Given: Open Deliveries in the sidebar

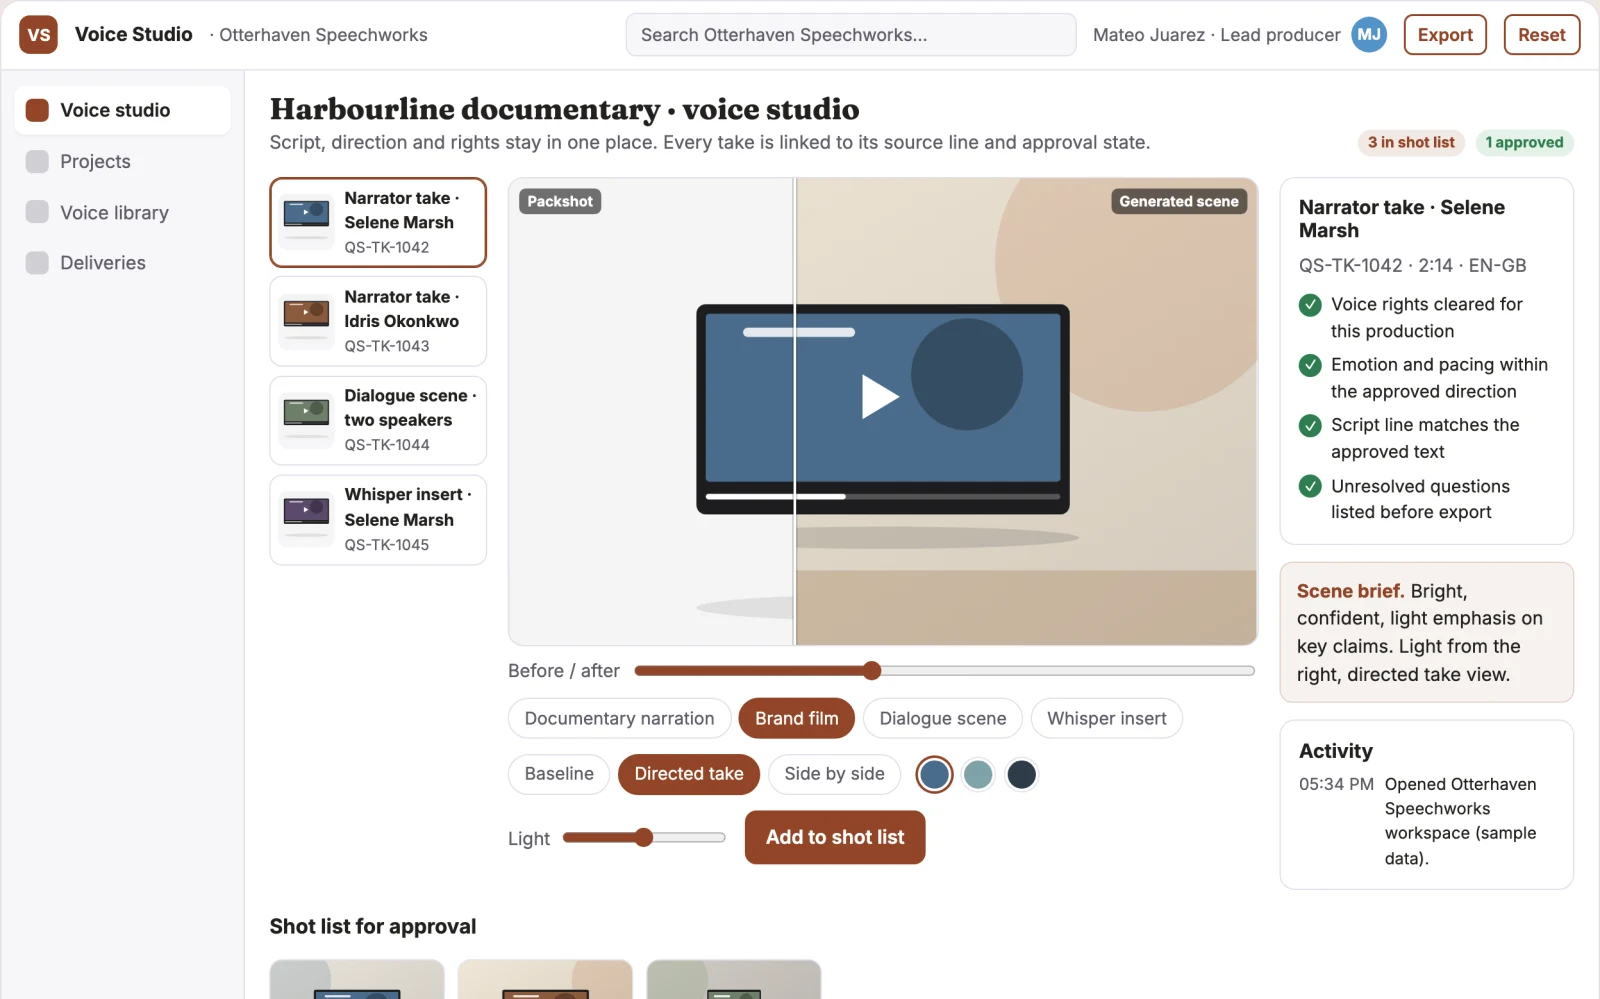Looking at the screenshot, I should [x=122, y=262].
